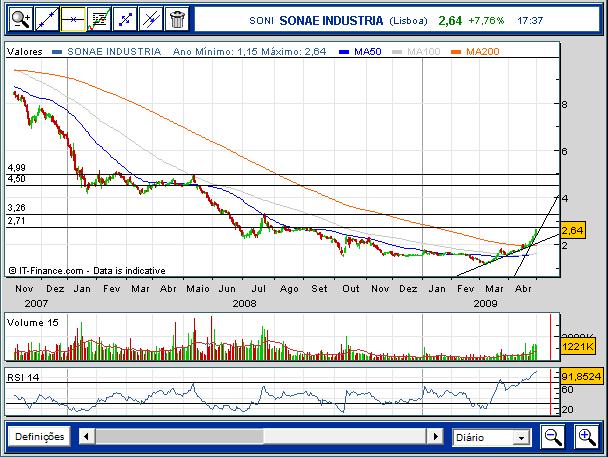Click the yellow 2,64 price tag on axis
The width and height of the screenshot is (608, 457).
(x=572, y=231)
